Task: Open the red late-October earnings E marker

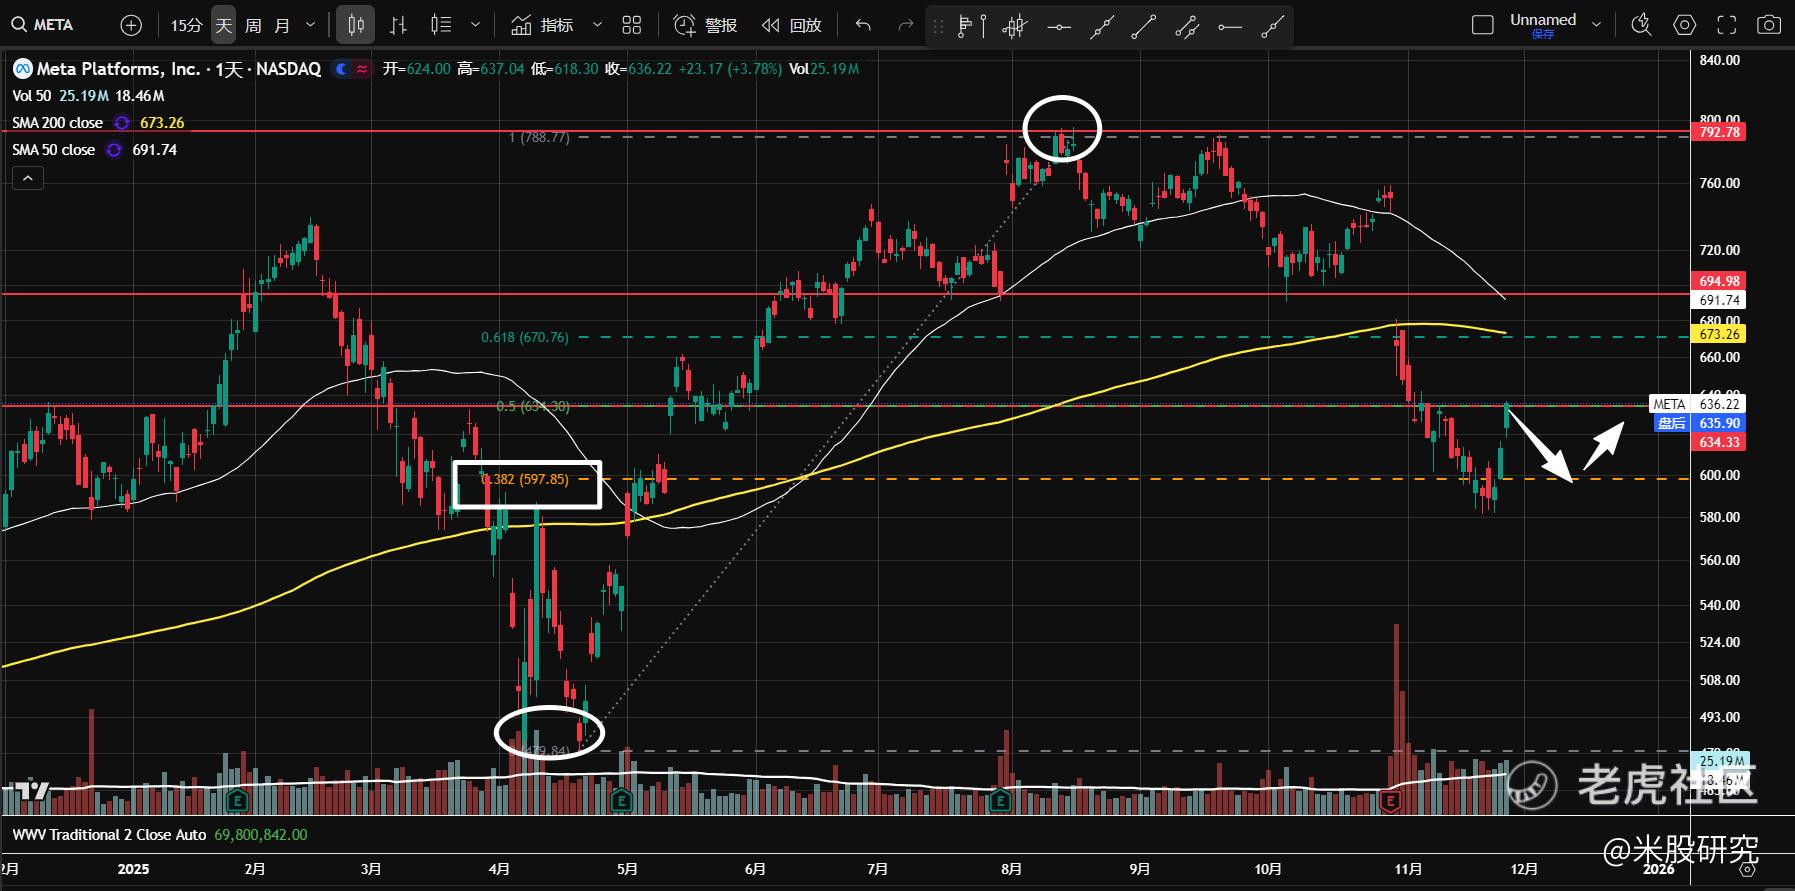Action: [1389, 800]
